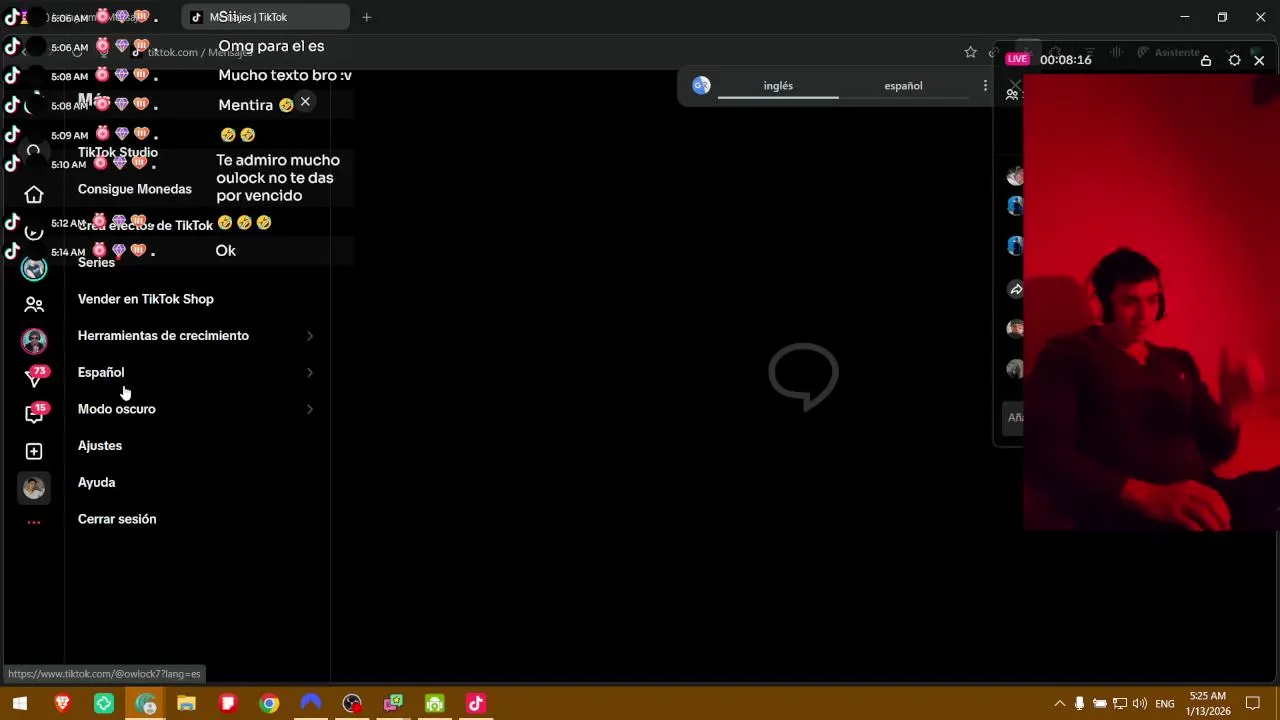1280x720 pixels.
Task: Open the TikTok app in taskbar
Action: (x=476, y=704)
